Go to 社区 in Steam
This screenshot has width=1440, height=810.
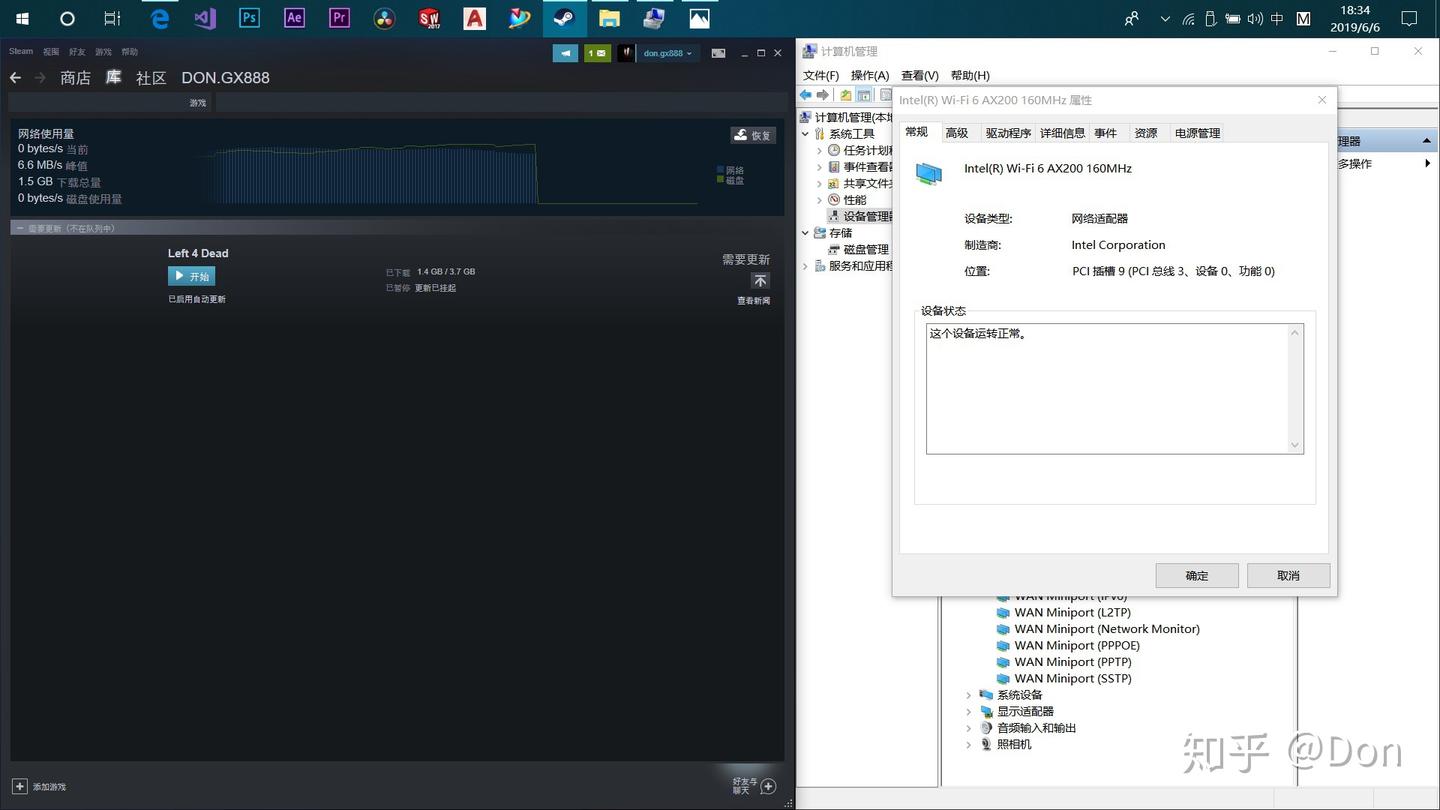pyautogui.click(x=151, y=77)
